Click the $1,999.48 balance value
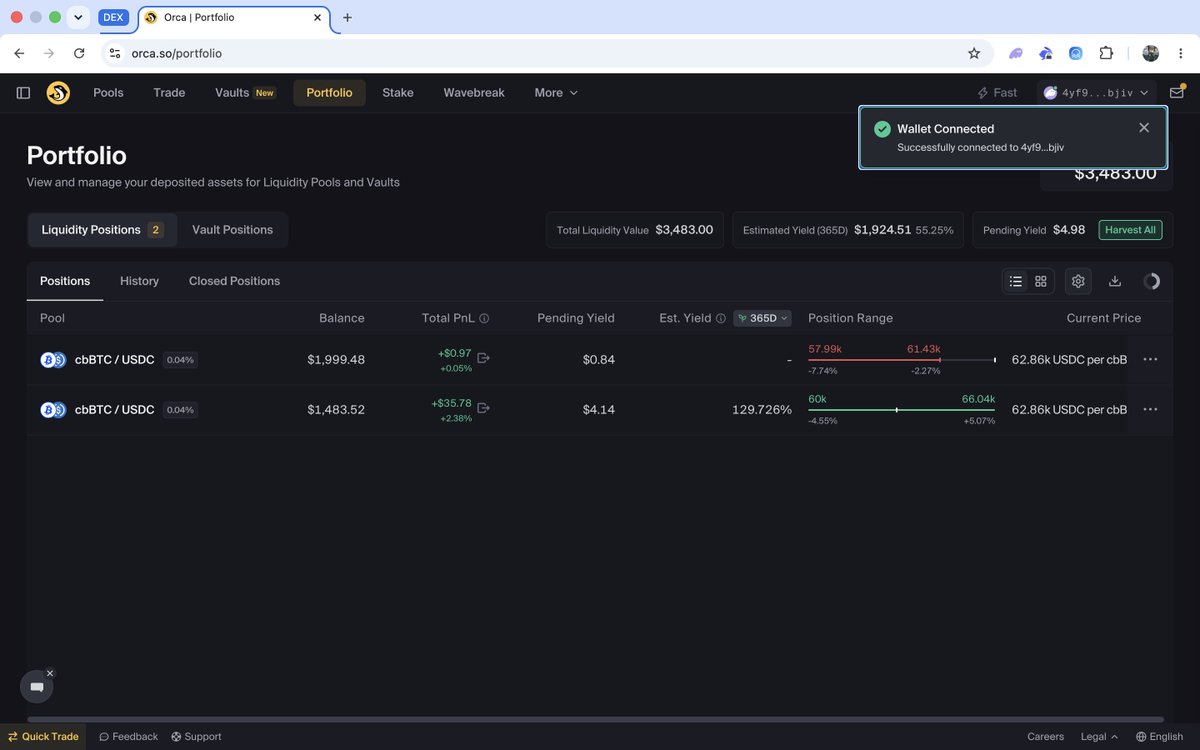The height and width of the screenshot is (750, 1200). (336, 360)
